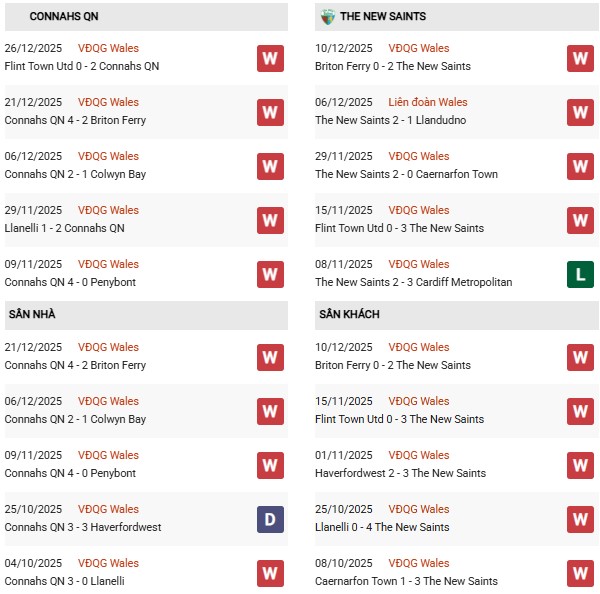Click the W badge for Caernarfon Town 1 - 3 The New Saints
Image resolution: width=600 pixels, height=594 pixels.
581,573
